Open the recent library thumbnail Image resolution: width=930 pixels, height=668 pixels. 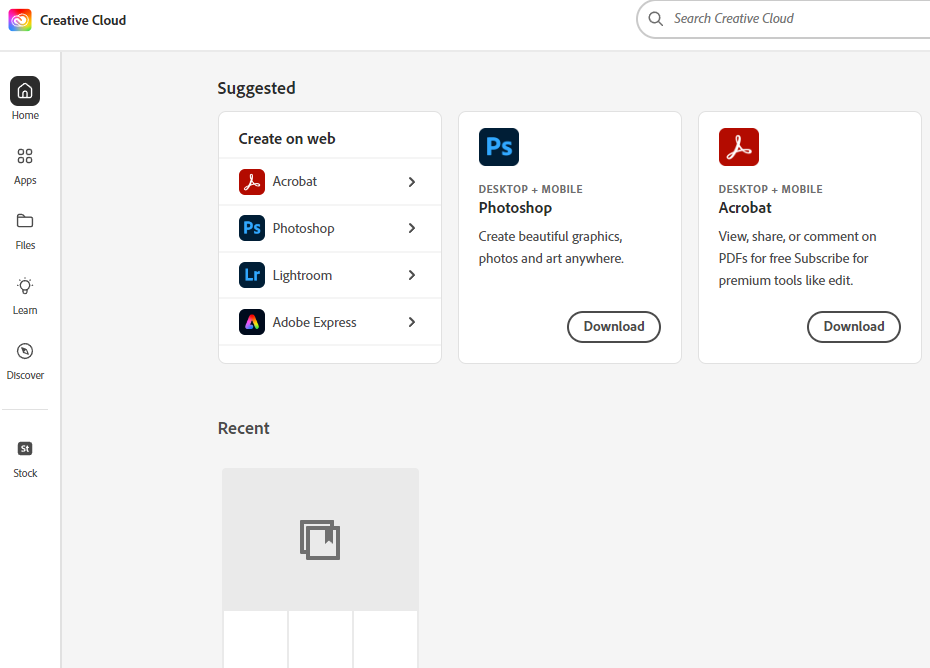click(320, 540)
